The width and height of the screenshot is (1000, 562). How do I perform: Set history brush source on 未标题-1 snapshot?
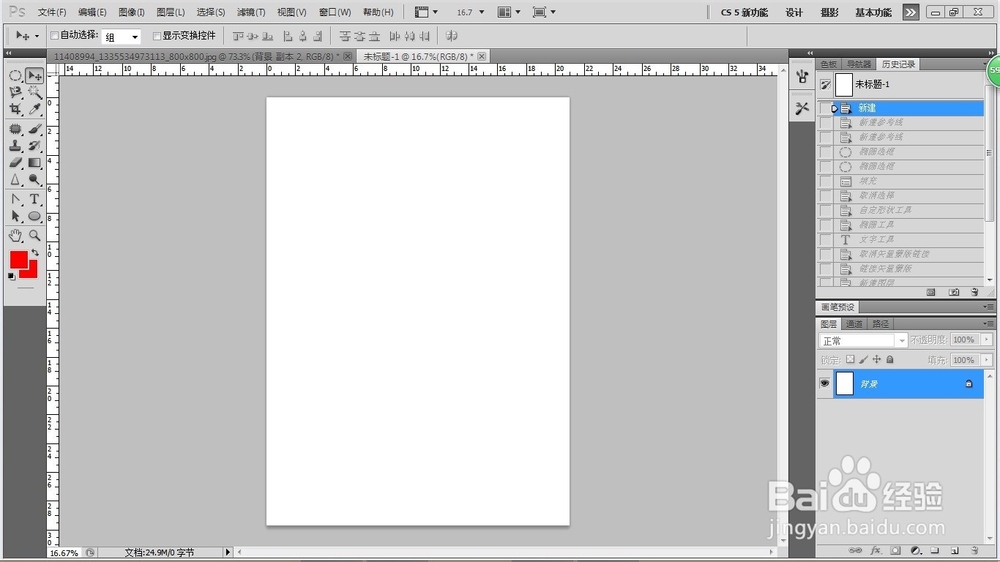(x=825, y=84)
